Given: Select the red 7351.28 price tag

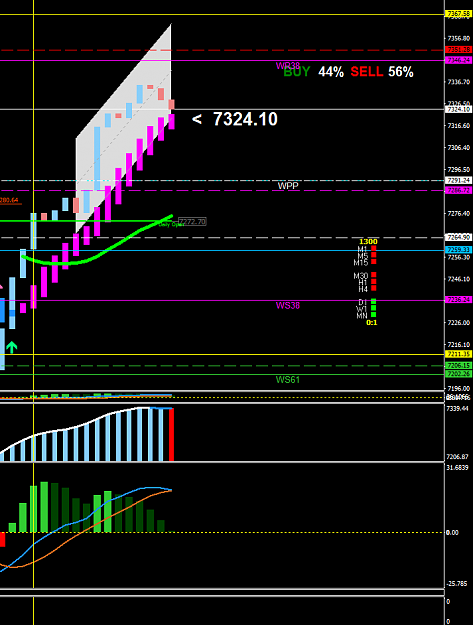Looking at the screenshot, I should click(459, 50).
